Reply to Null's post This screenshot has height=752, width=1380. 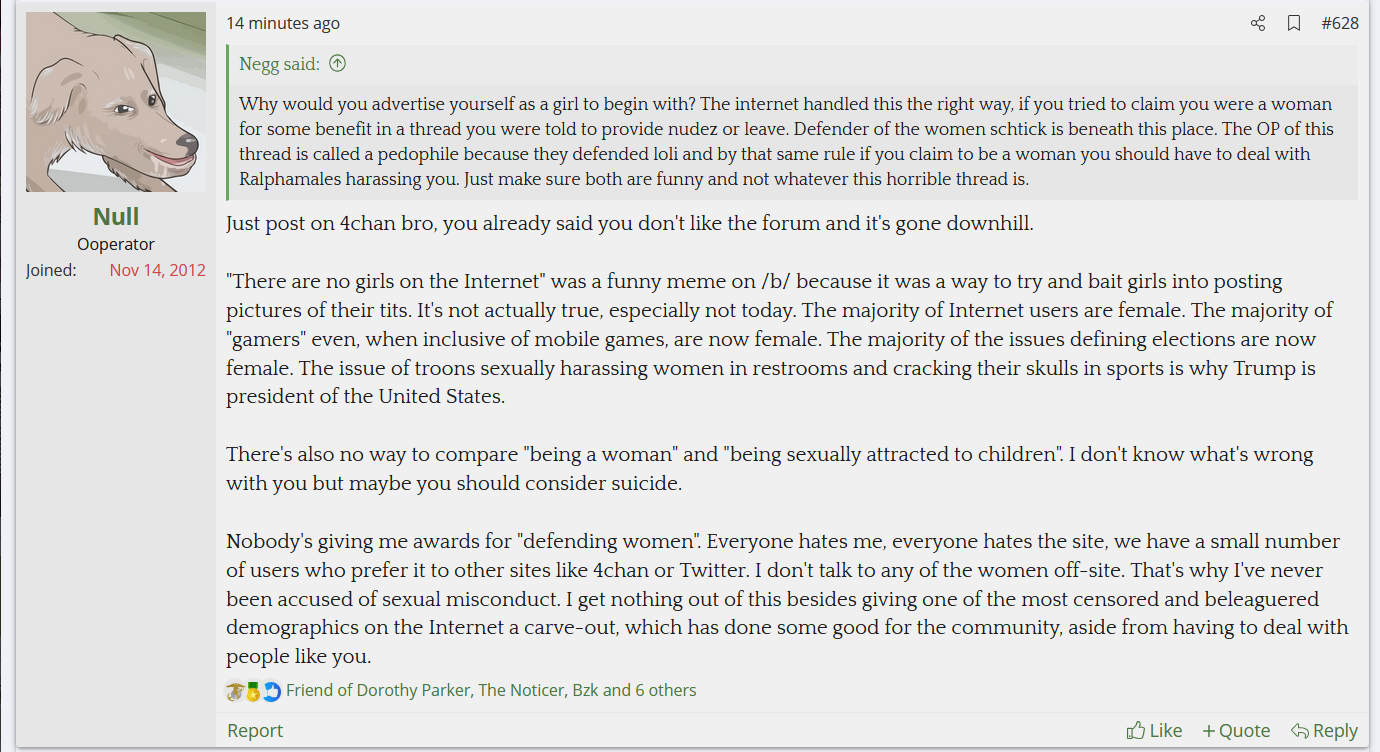pos(1324,731)
